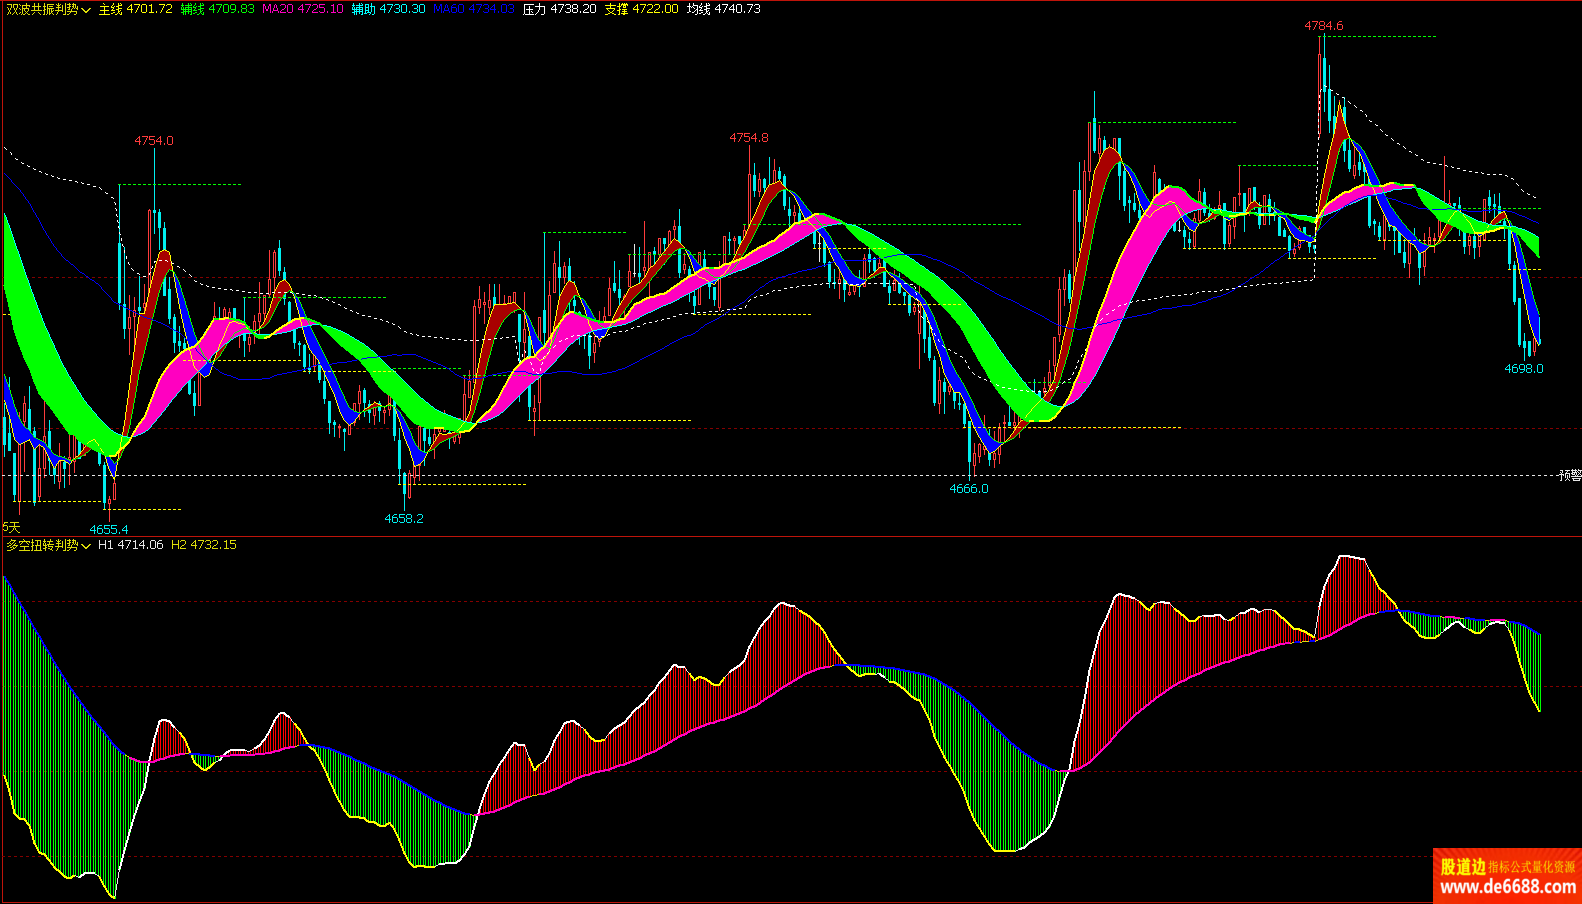Screen dimensions: 1582x904
Task: Click the cyan 辅助 4730.30 label
Action: [388, 9]
